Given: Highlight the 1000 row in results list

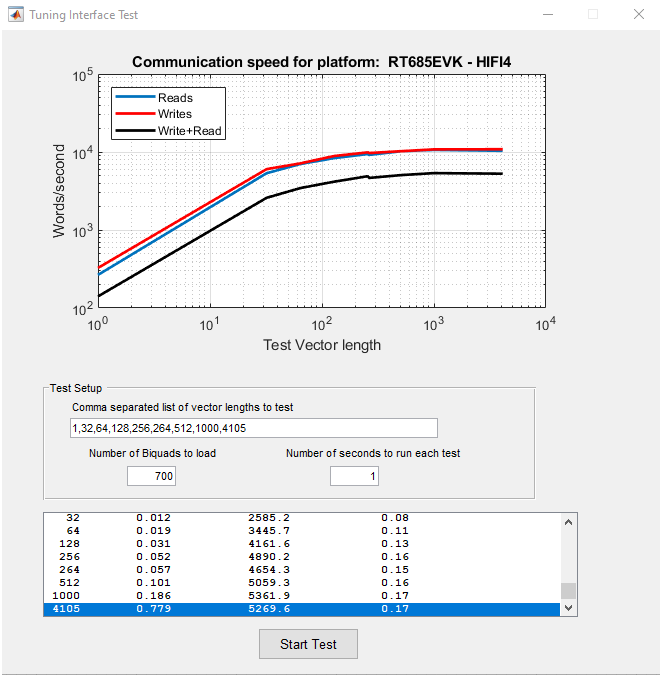Looking at the screenshot, I should tap(300, 595).
